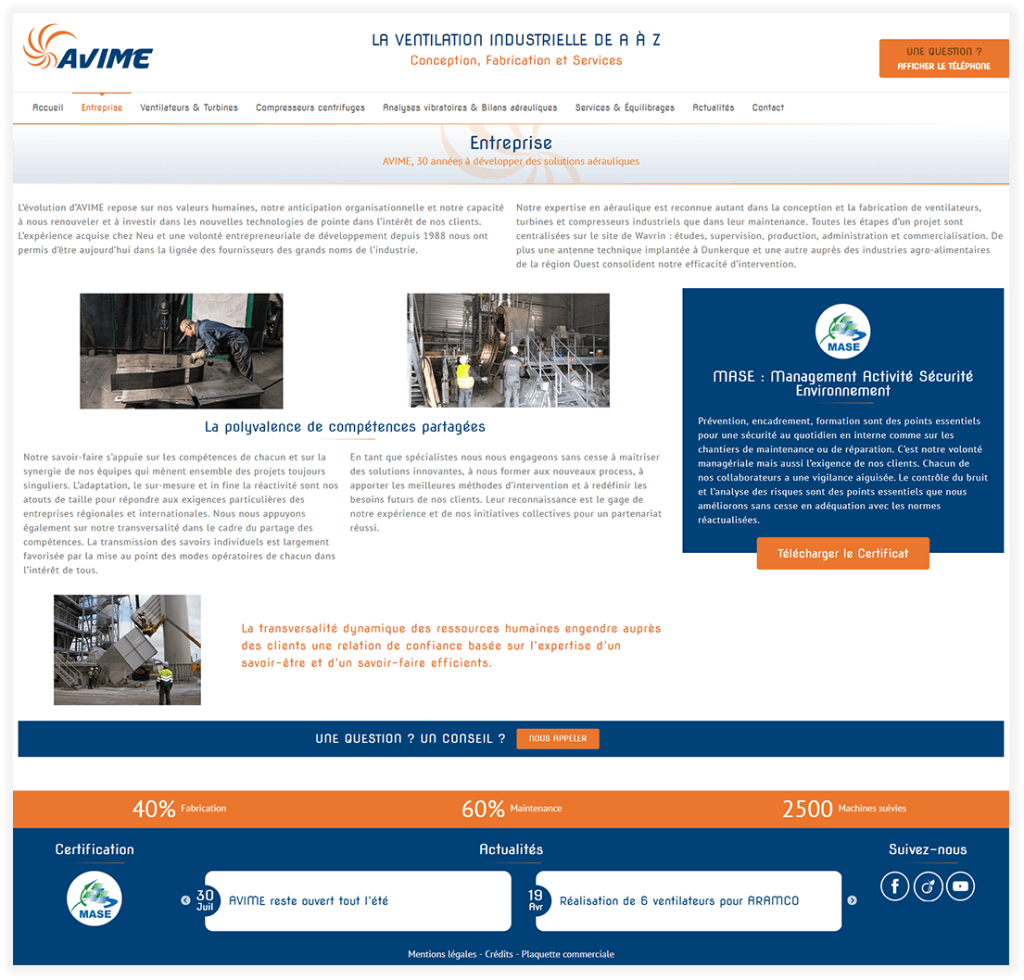Open the Mentions légales footer link
This screenshot has height=980, width=1024.
pos(442,954)
